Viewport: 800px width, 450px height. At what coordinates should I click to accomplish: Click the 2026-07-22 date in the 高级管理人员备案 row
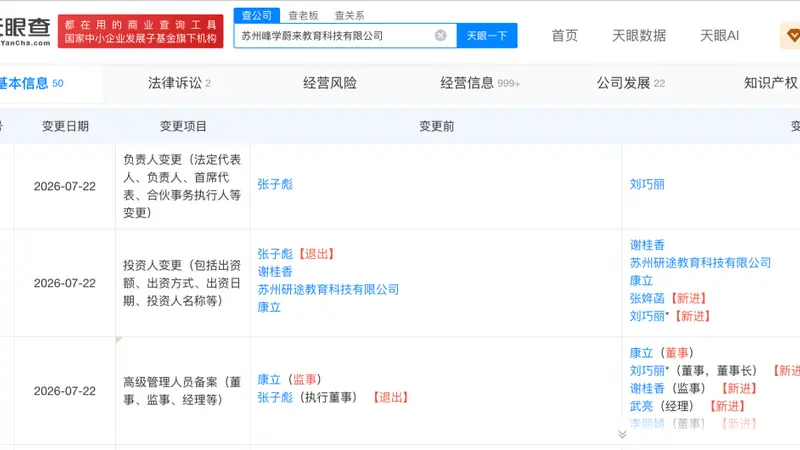65,391
